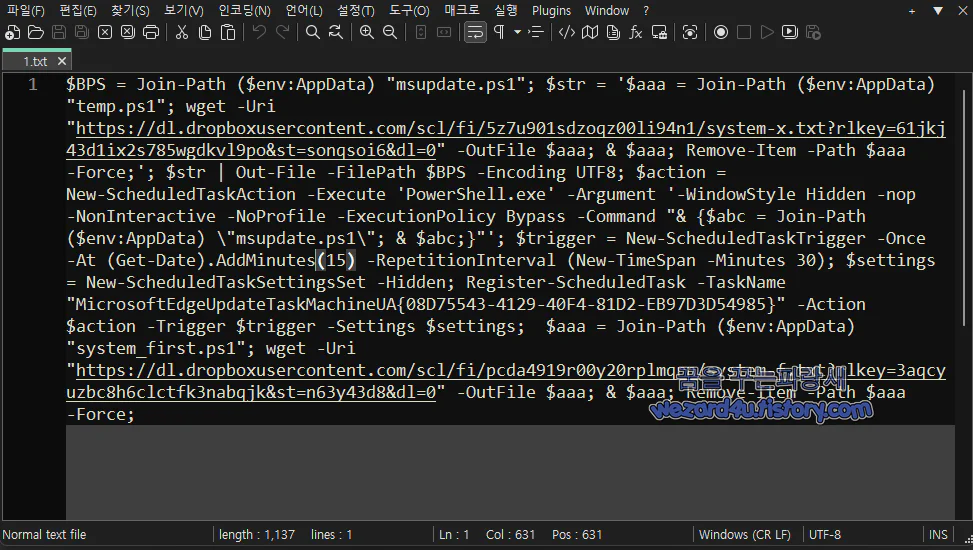Viewport: 973px width, 550px height.
Task: Open the 편집(E) menu
Action: [78, 11]
